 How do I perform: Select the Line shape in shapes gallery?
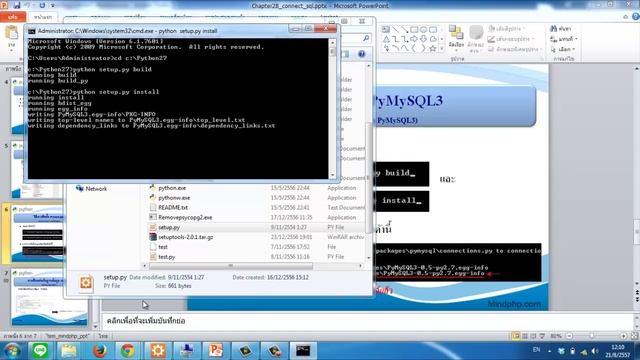click(395, 30)
